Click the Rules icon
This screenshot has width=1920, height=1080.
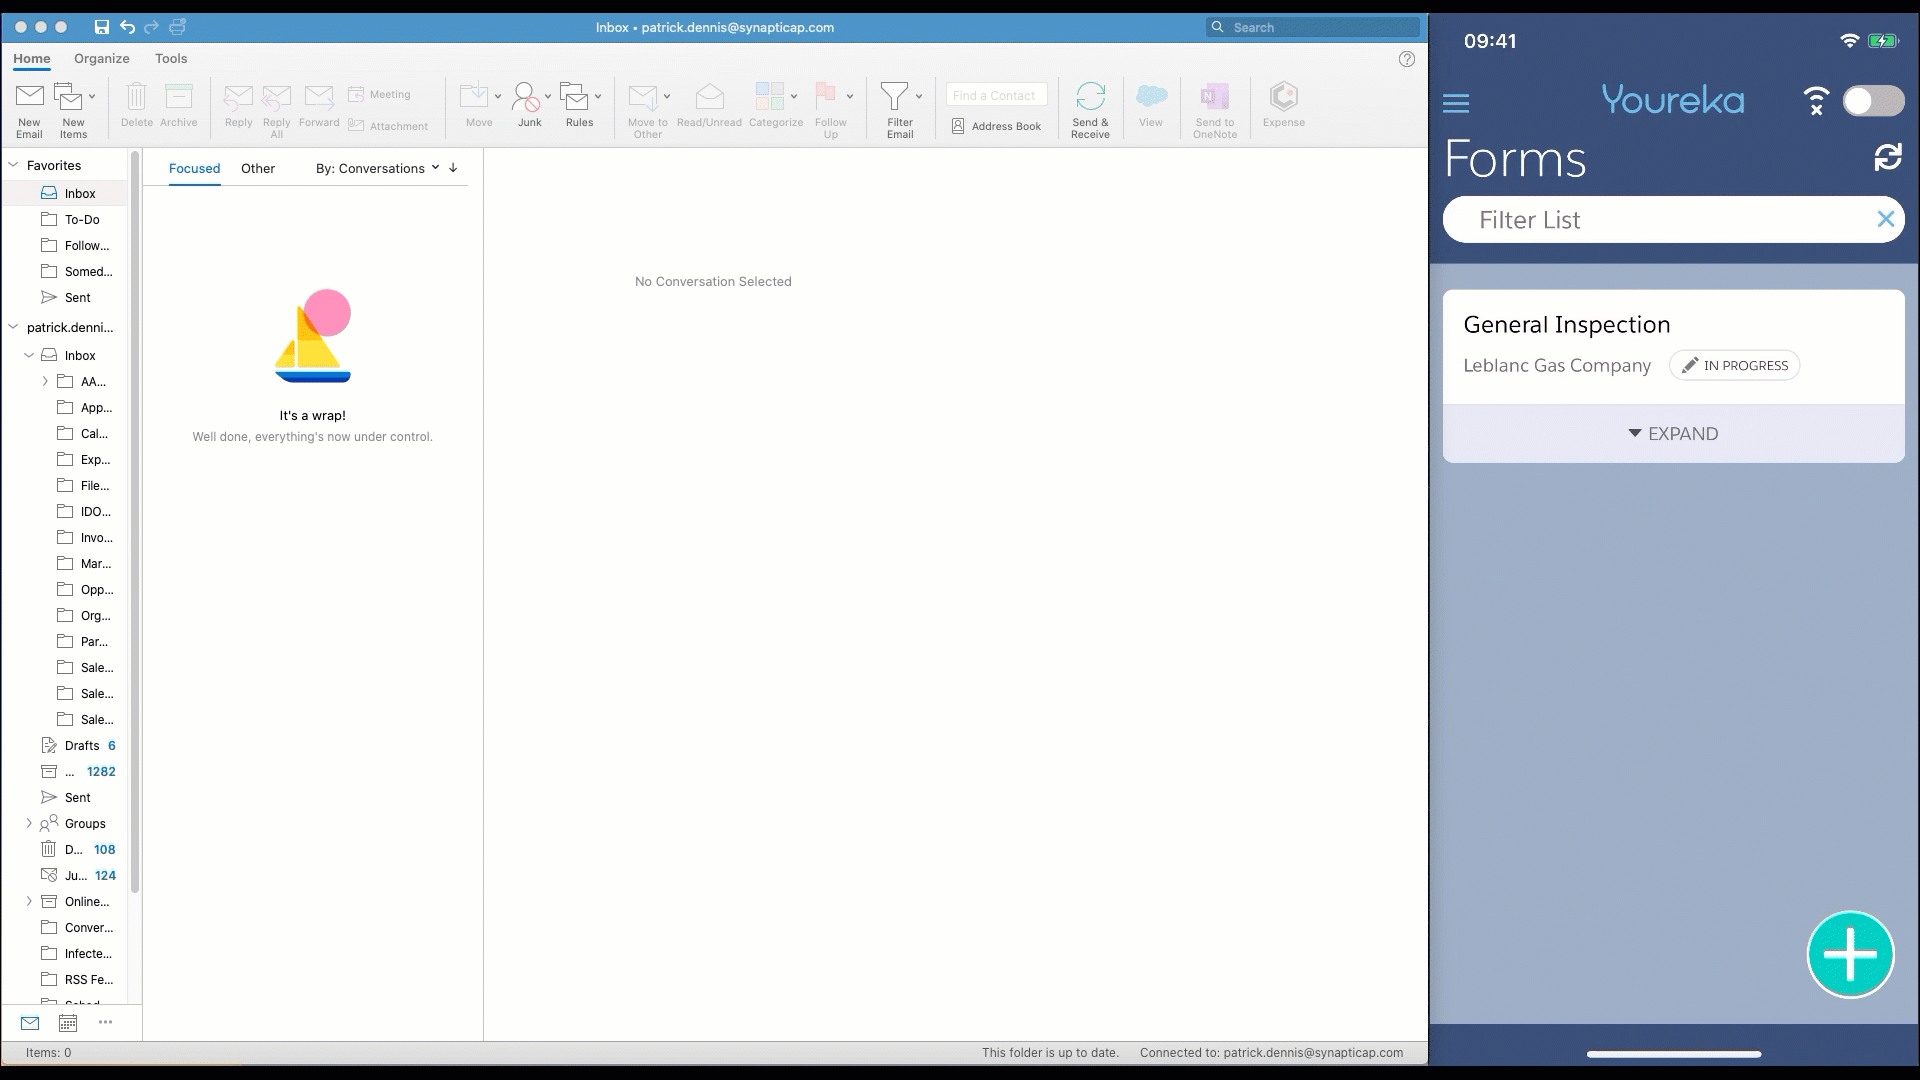[x=574, y=97]
